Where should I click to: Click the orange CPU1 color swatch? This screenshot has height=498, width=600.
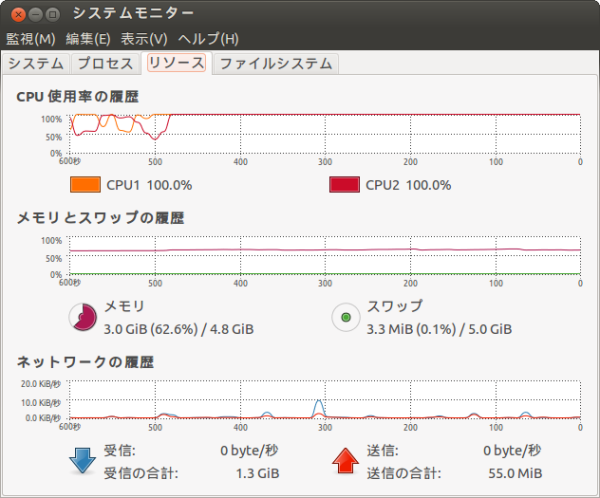pos(85,185)
